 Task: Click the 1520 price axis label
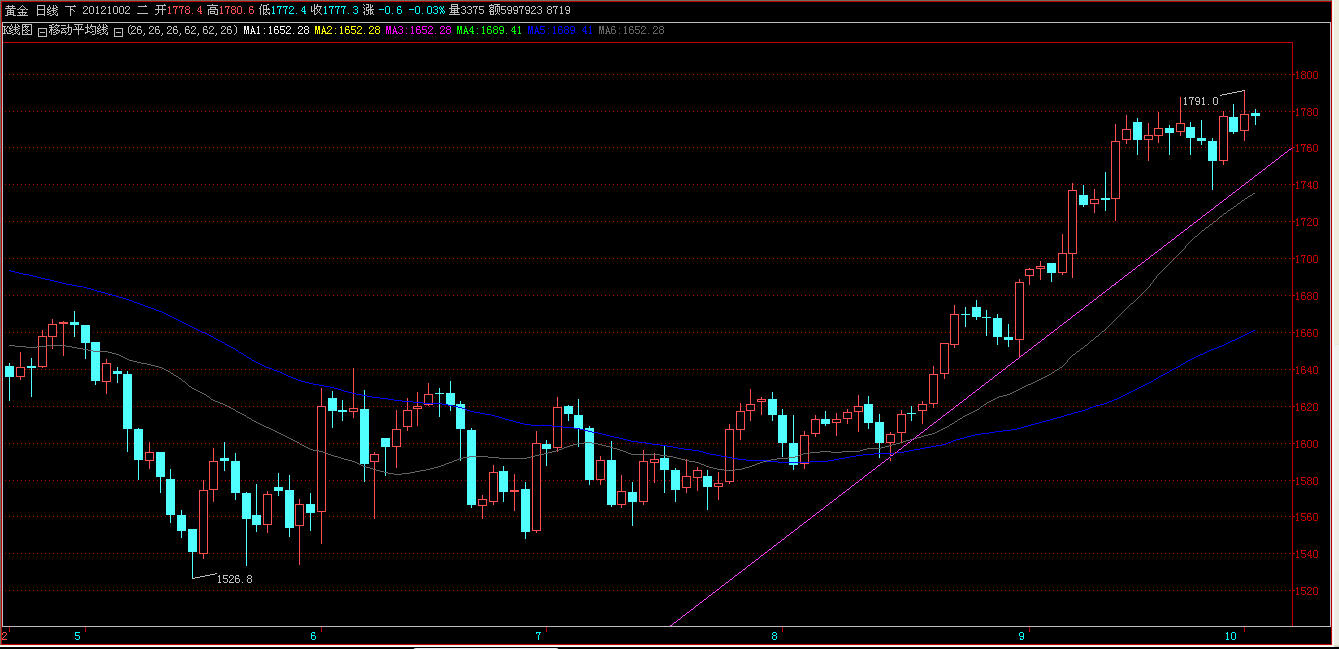tap(1307, 591)
